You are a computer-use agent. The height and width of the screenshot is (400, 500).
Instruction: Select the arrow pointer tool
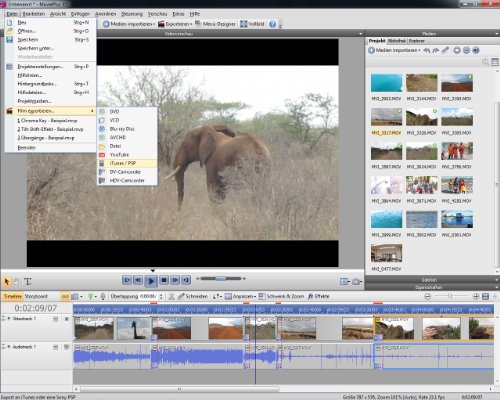pos(7,282)
